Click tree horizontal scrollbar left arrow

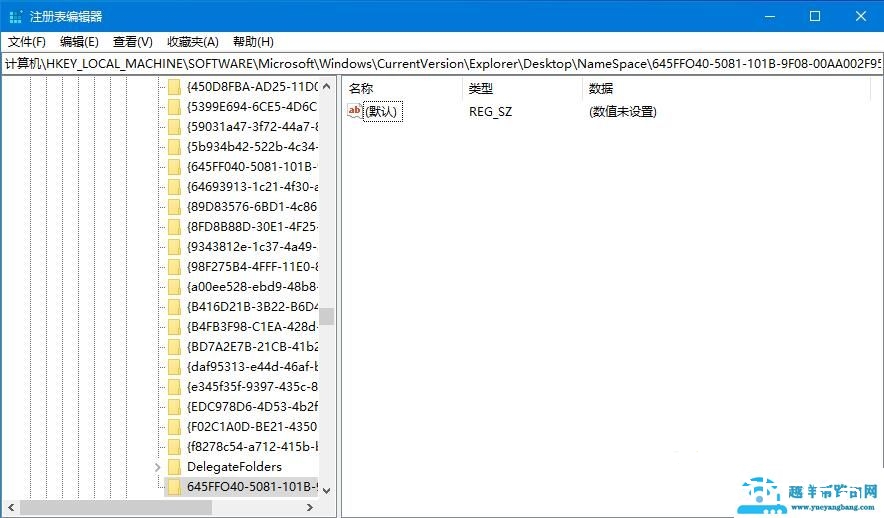[x=11, y=507]
